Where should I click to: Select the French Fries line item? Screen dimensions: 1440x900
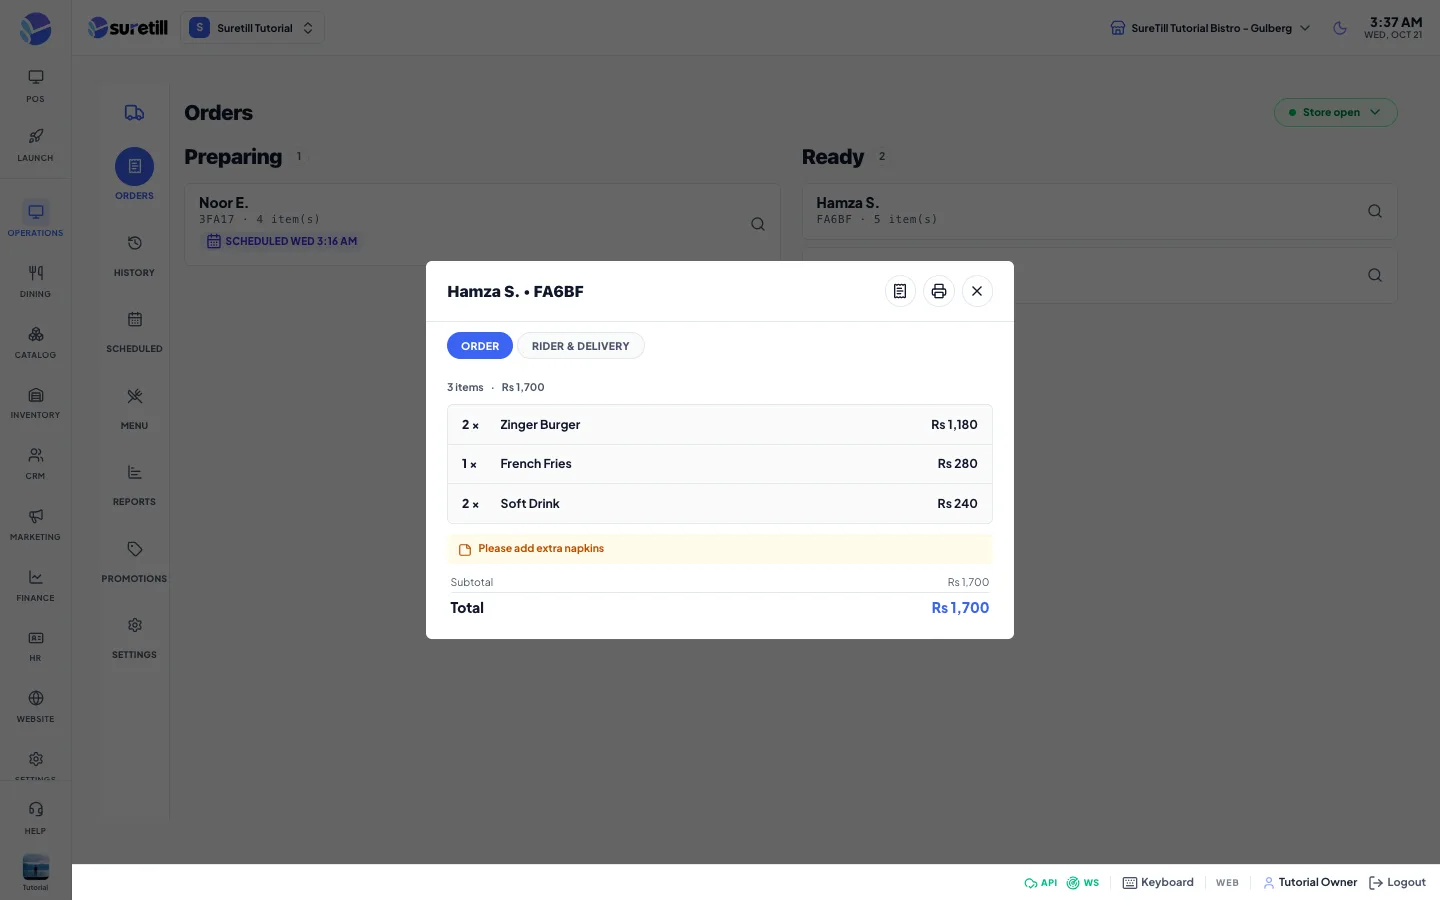[x=720, y=464]
